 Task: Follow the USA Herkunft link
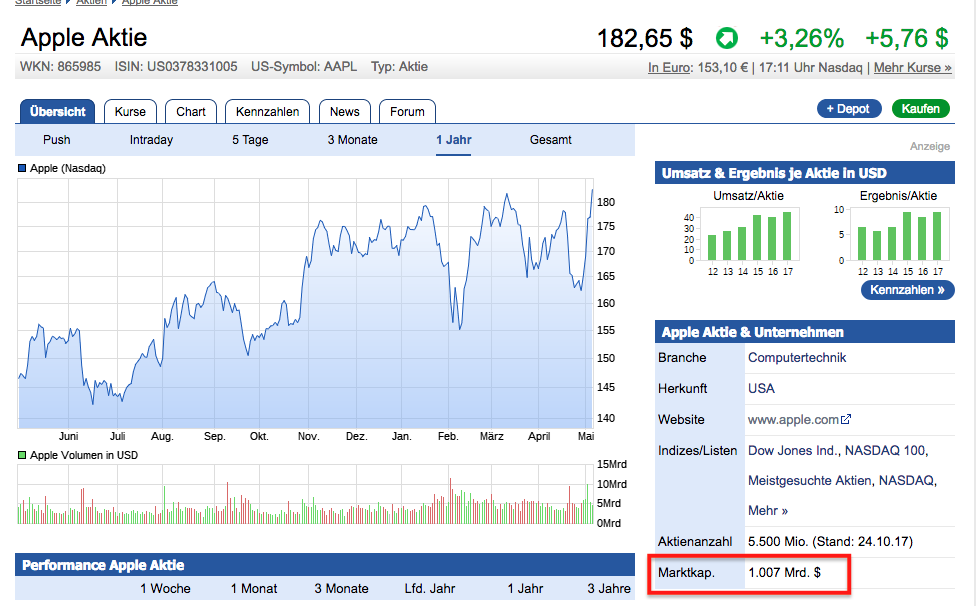point(761,388)
